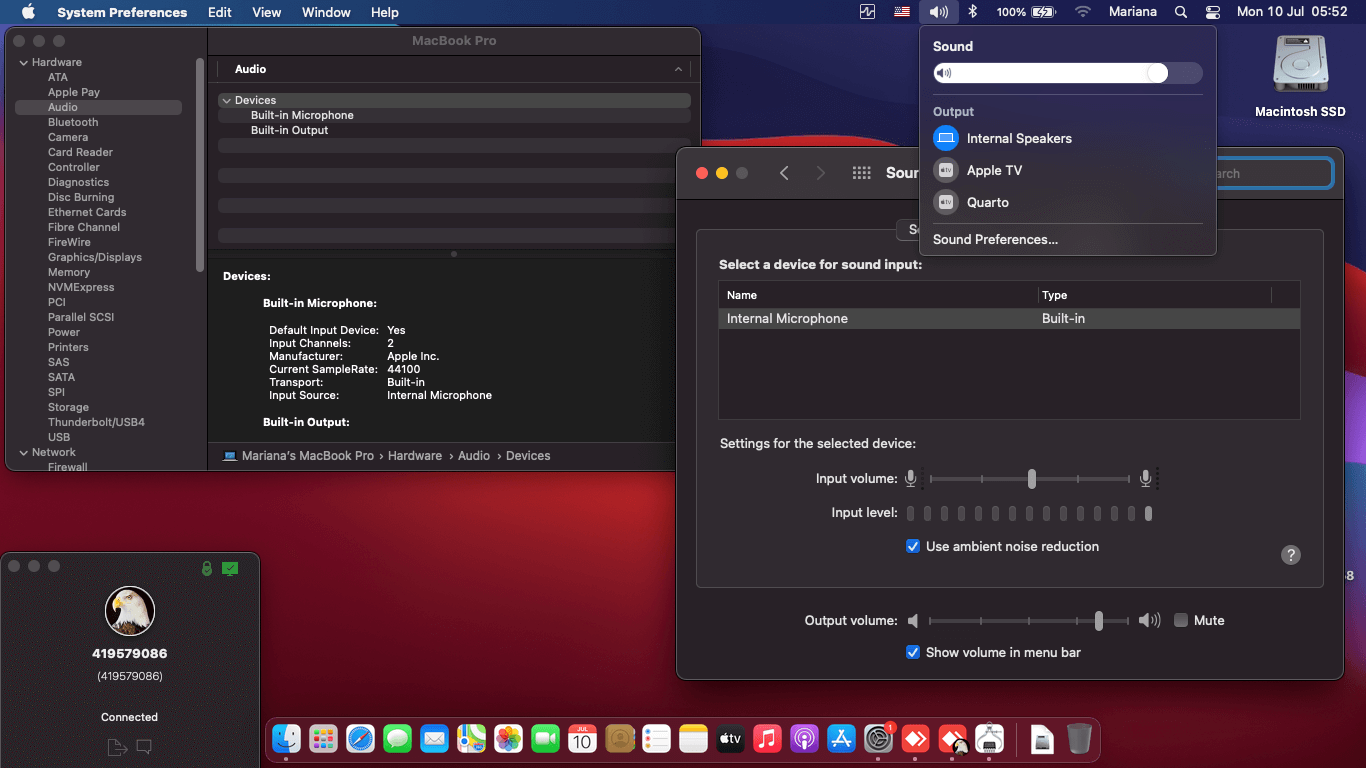Click the Audio header collapse chevron
Viewport: 1366px width, 768px height.
pos(678,69)
